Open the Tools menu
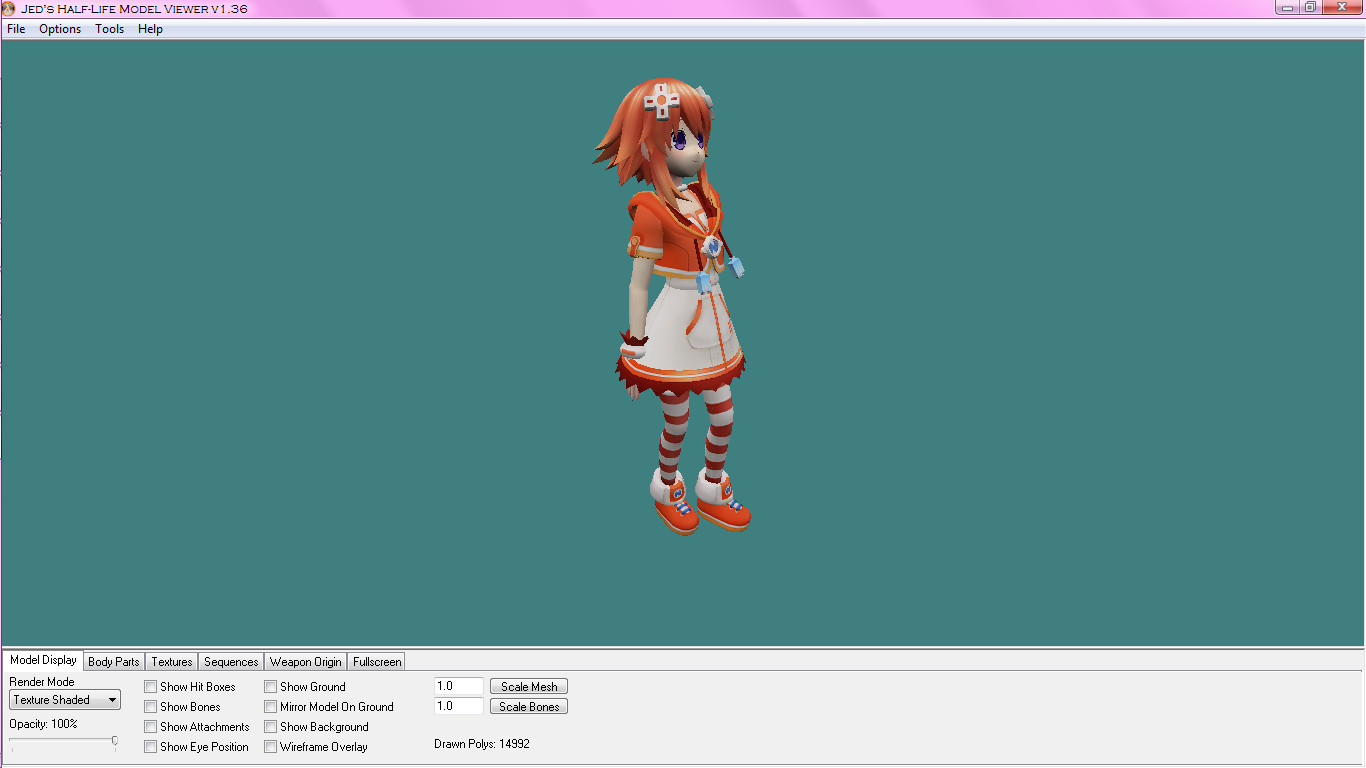 [x=109, y=29]
